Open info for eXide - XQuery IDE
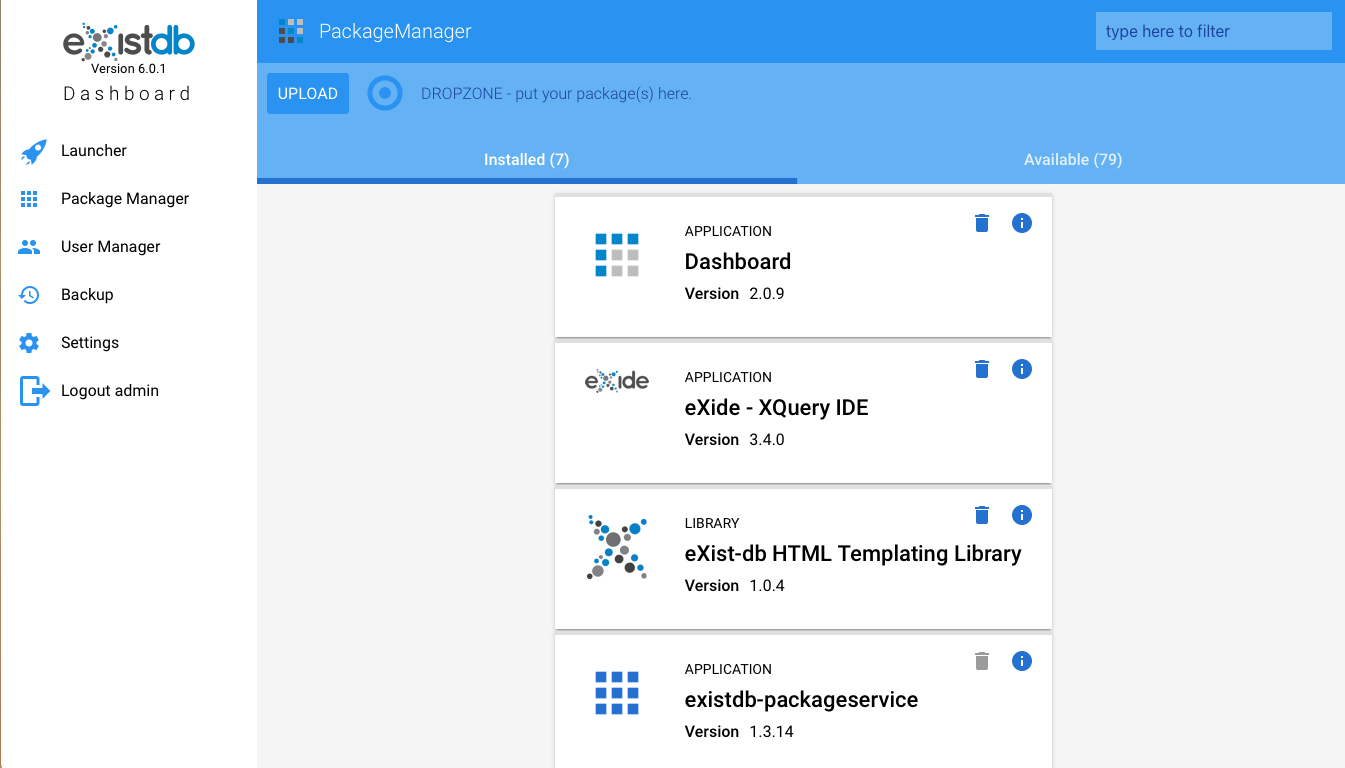 [x=1021, y=369]
